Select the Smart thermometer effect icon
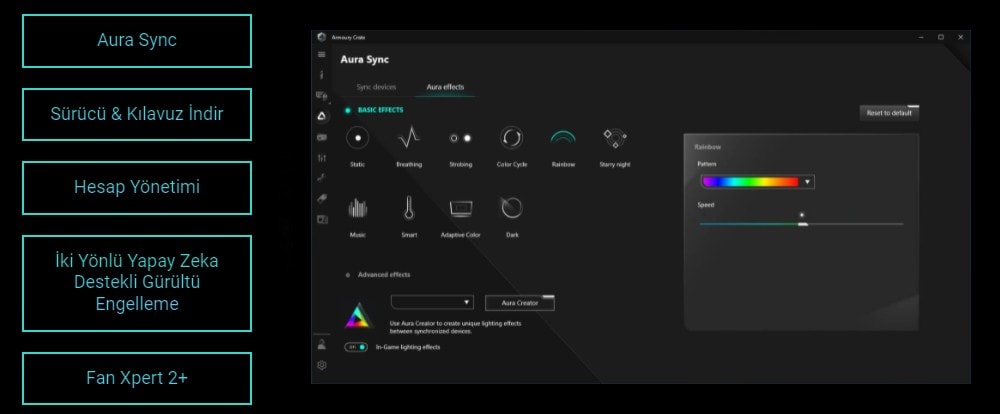The width and height of the screenshot is (1000, 414). [409, 209]
